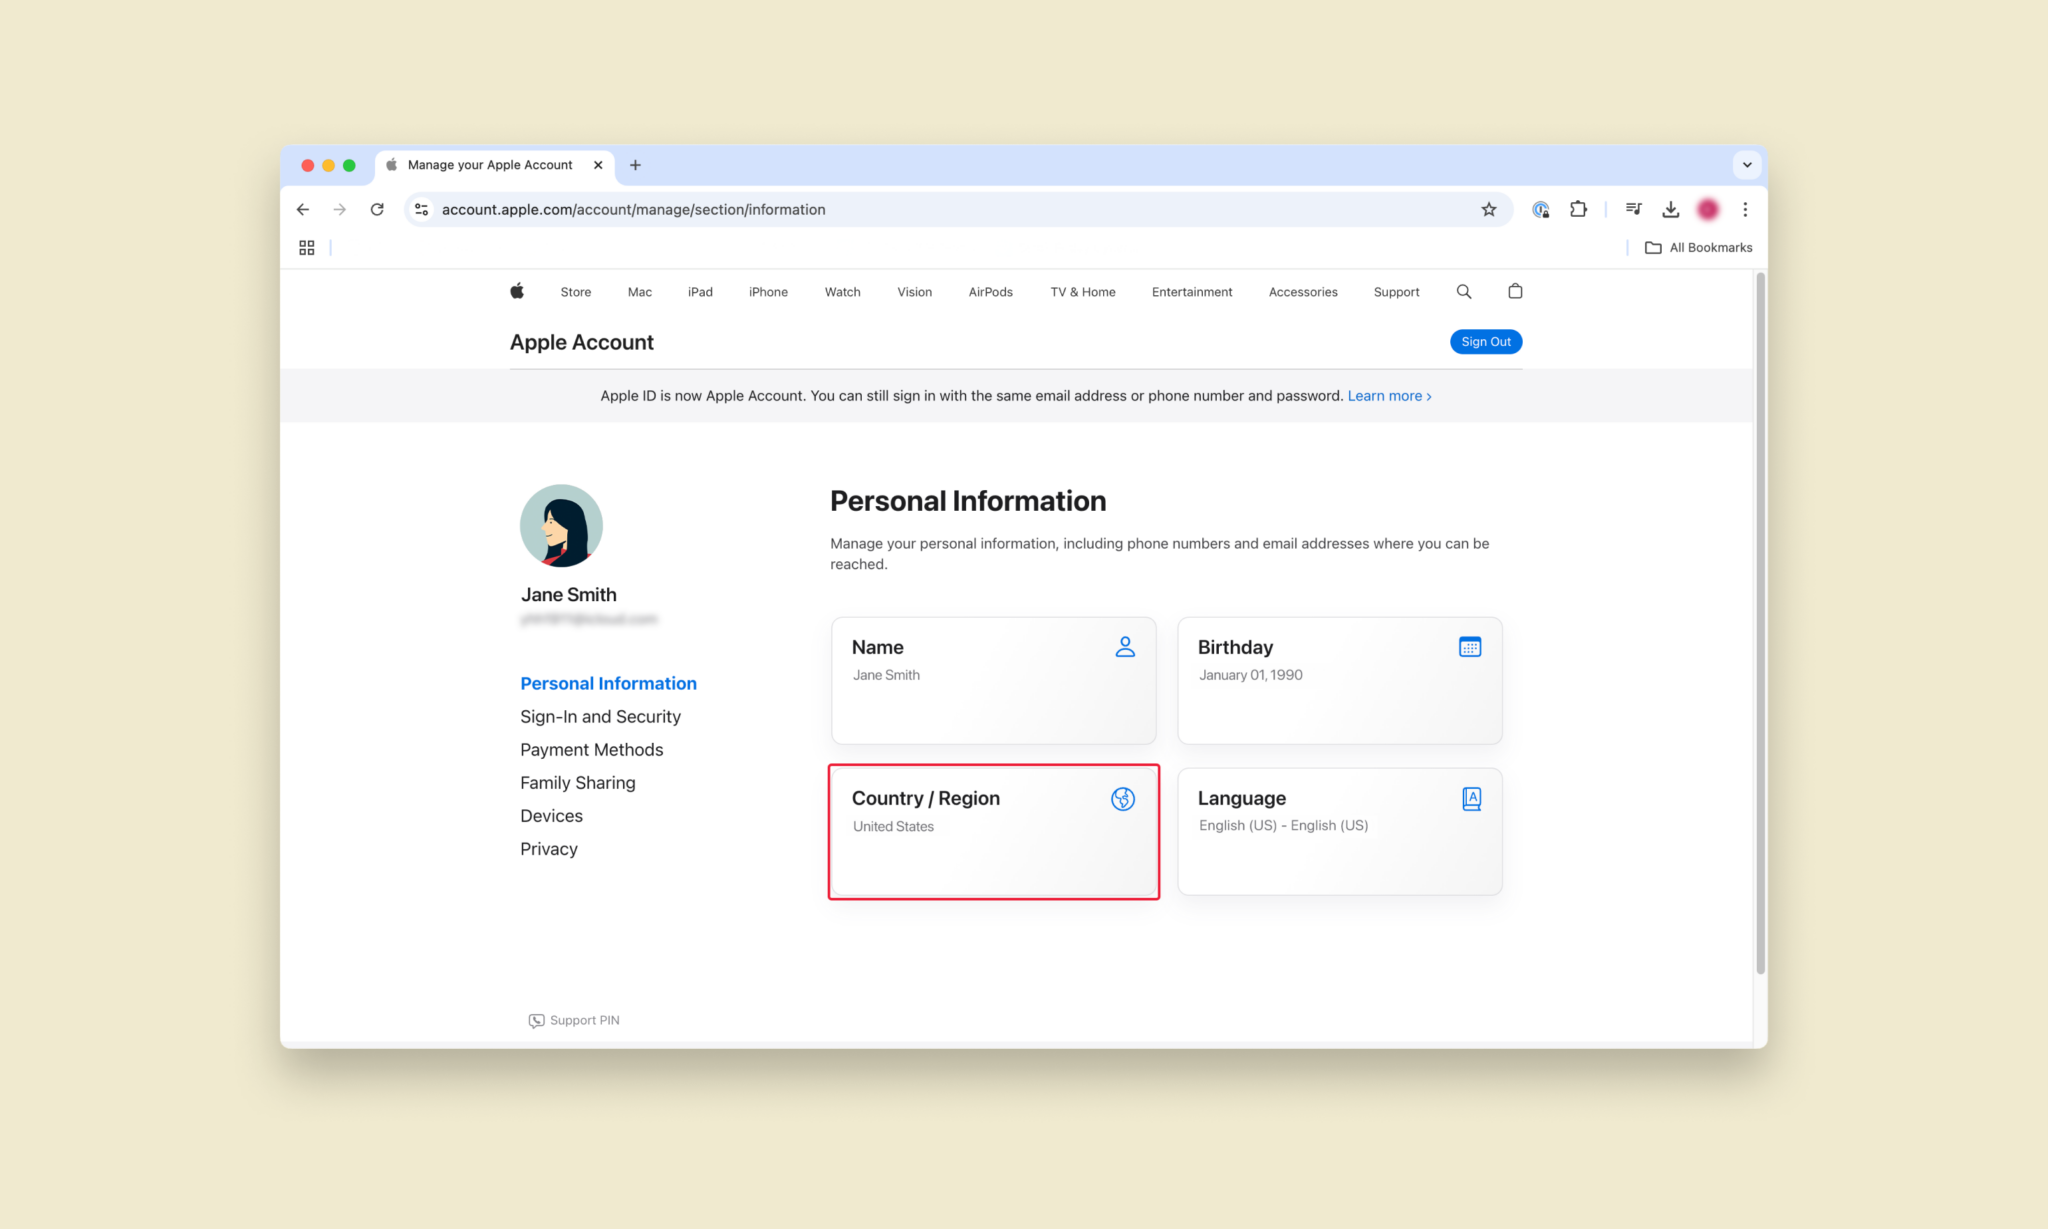Click the Birthday calendar icon

(x=1470, y=647)
